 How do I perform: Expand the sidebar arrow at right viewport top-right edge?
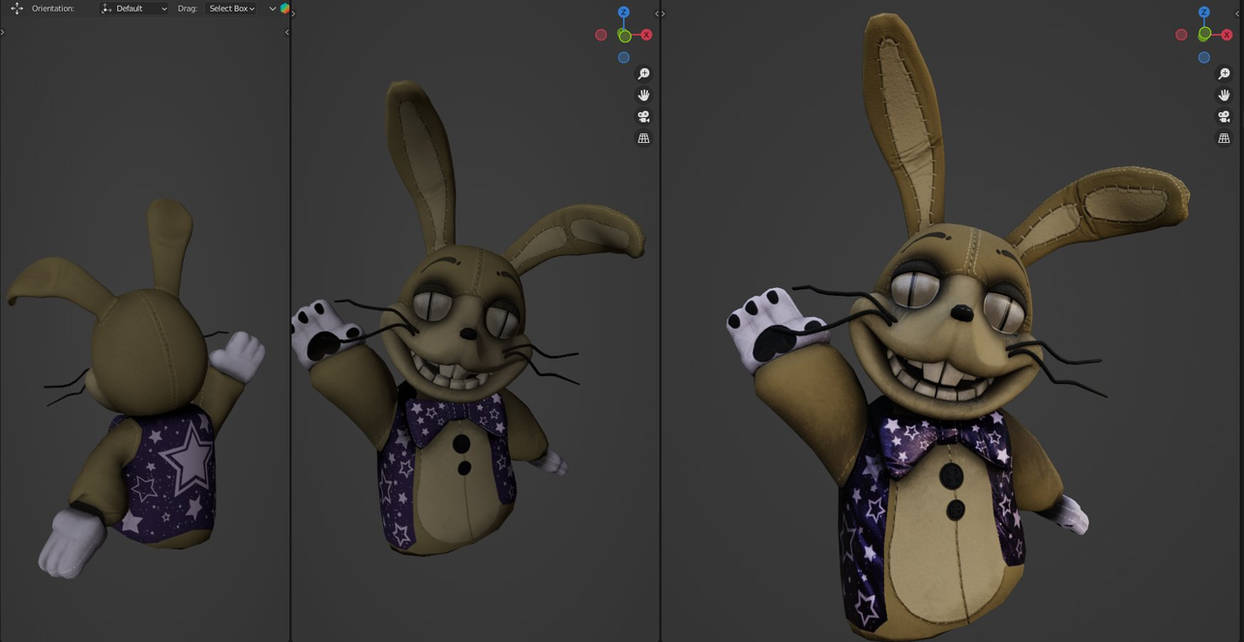[x=1239, y=14]
